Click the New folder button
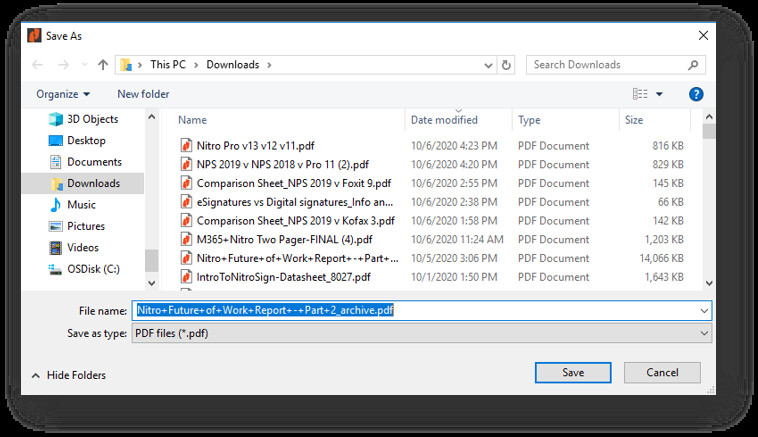The width and height of the screenshot is (758, 437). (x=143, y=94)
